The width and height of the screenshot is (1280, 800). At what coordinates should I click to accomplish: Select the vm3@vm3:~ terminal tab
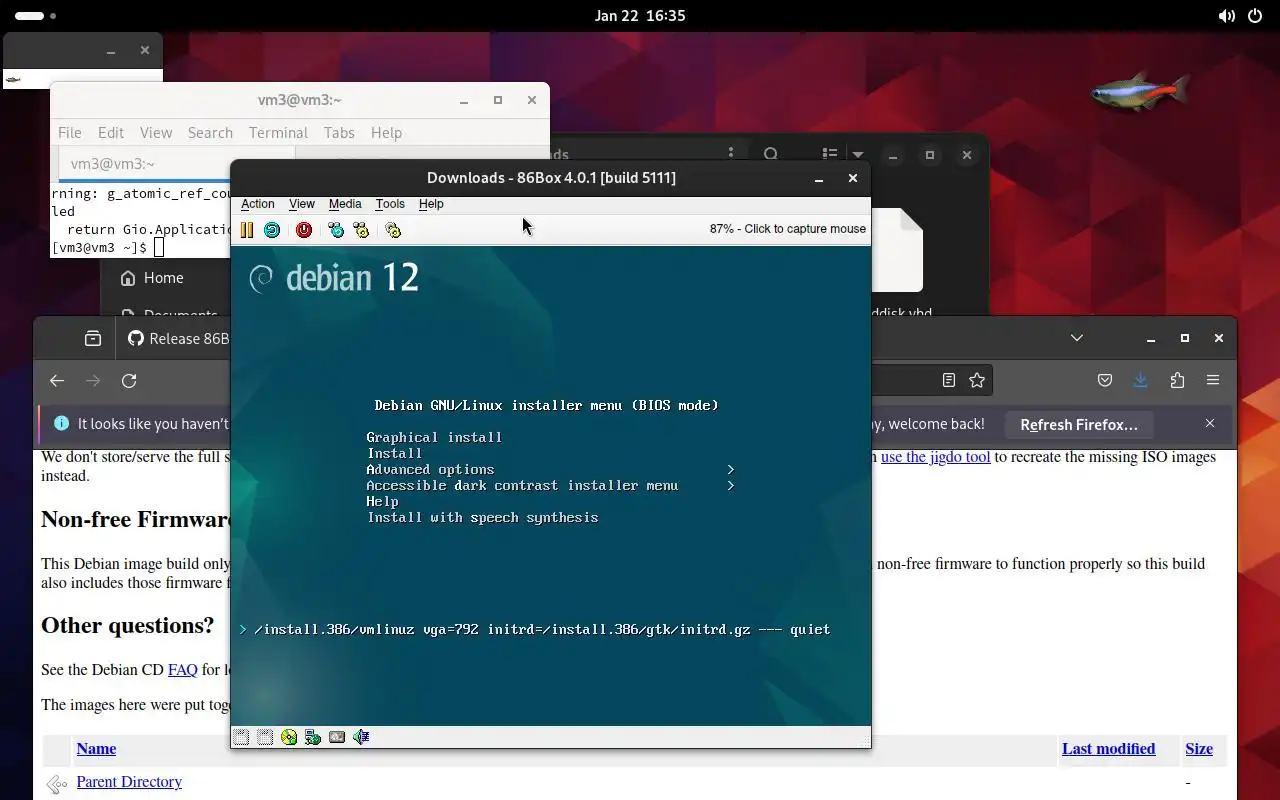(x=175, y=164)
